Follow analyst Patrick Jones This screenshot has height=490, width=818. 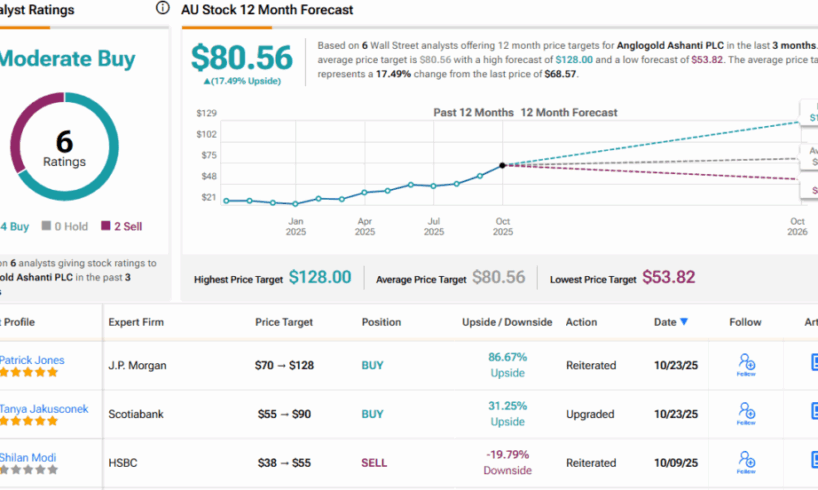(745, 364)
